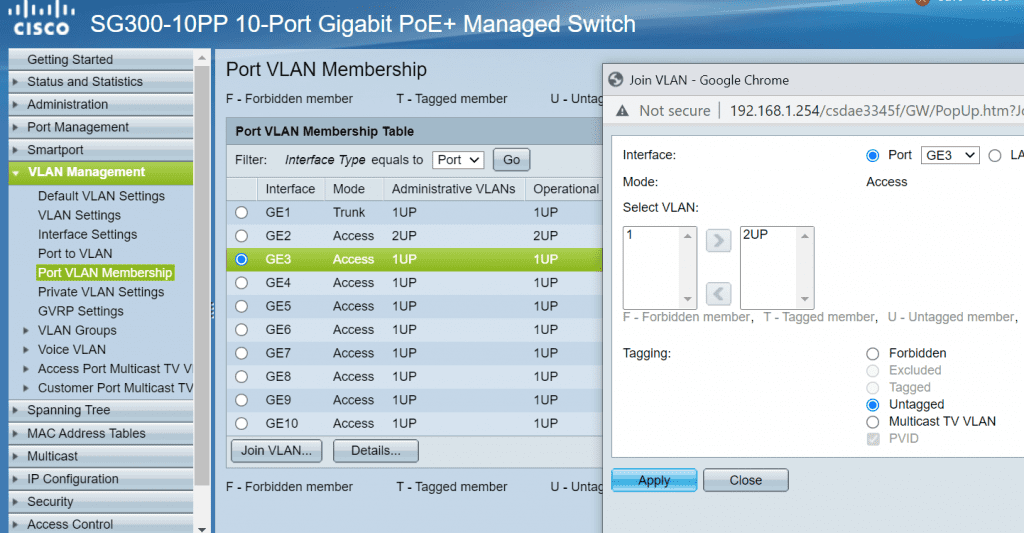The height and width of the screenshot is (533, 1024).
Task: Click the popup address bar URL
Action: point(876,111)
